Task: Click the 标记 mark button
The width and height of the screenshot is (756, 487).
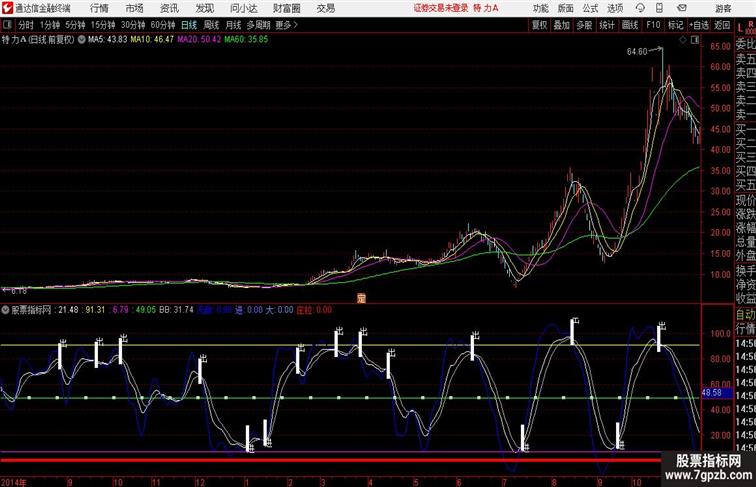Action: tap(675, 25)
